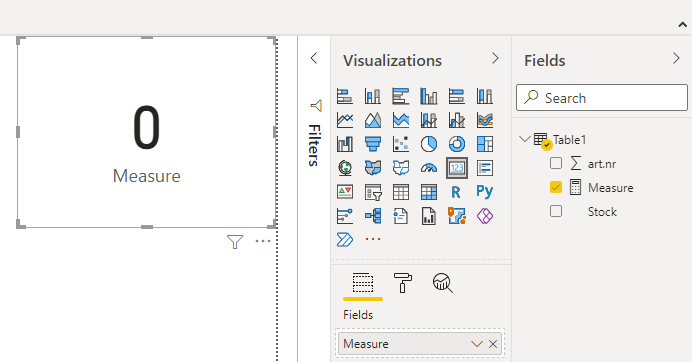The height and width of the screenshot is (362, 692).
Task: Expand the Filters pane with left chevron
Action: [314, 58]
